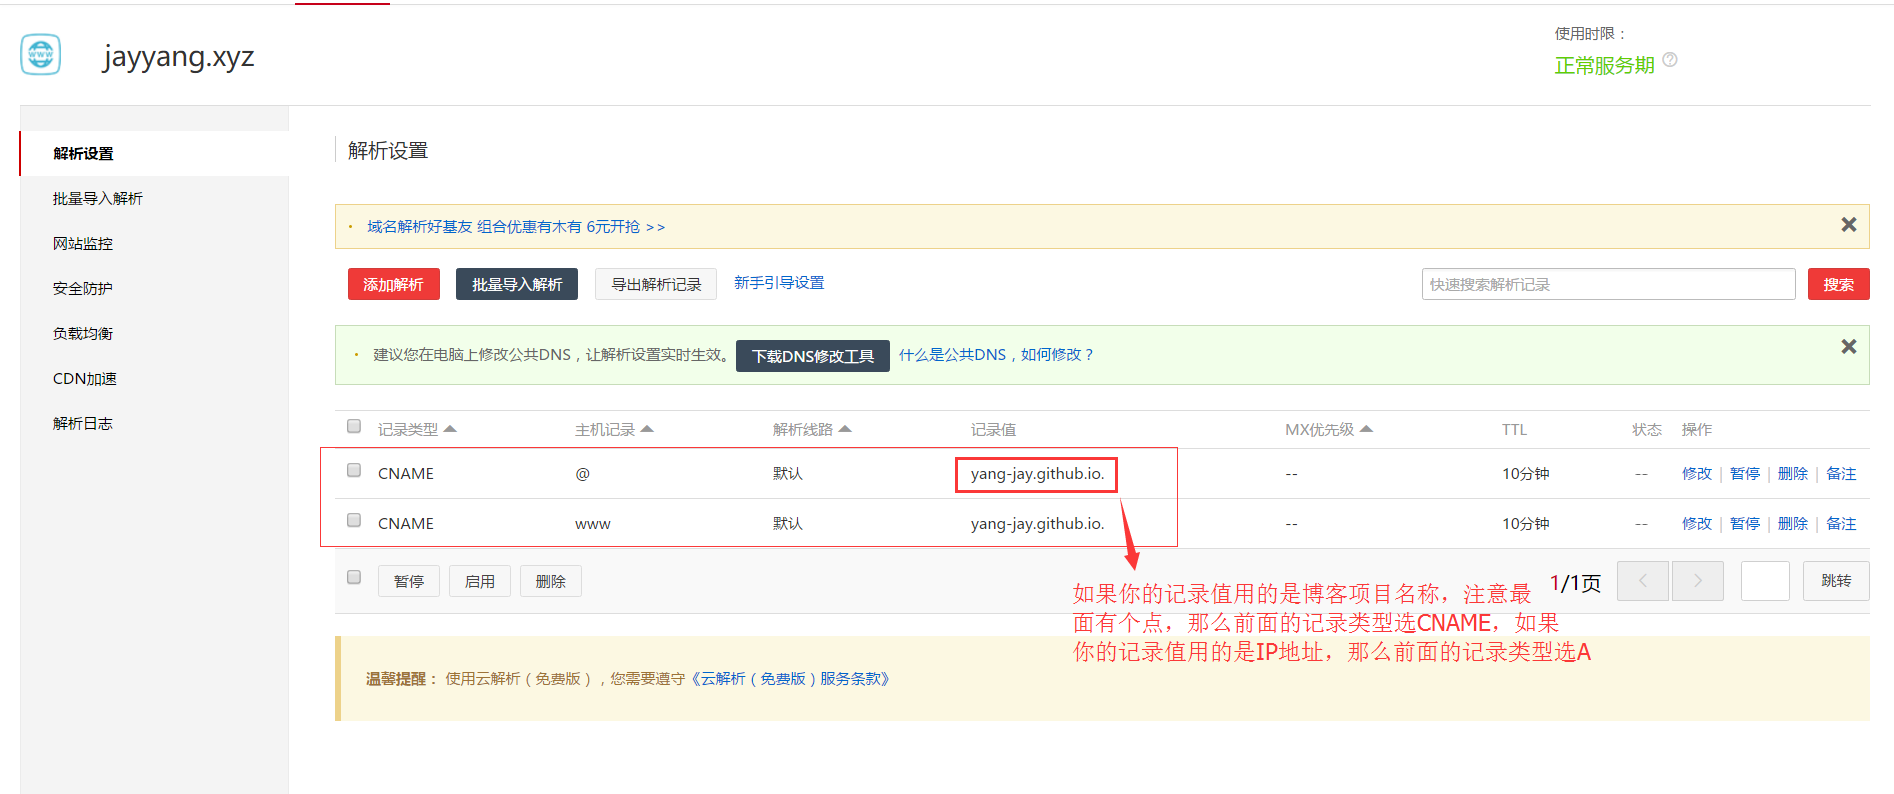Toggle the select-all checkbox in table header
This screenshot has height=794, width=1894.
click(354, 426)
